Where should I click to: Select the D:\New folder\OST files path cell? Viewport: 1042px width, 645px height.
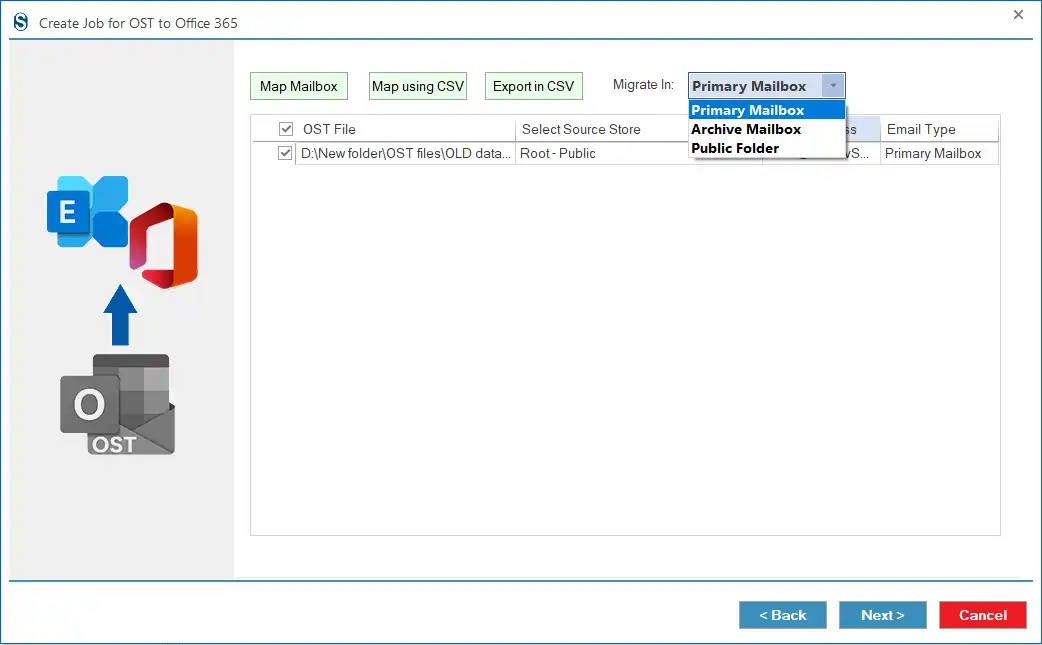point(405,153)
